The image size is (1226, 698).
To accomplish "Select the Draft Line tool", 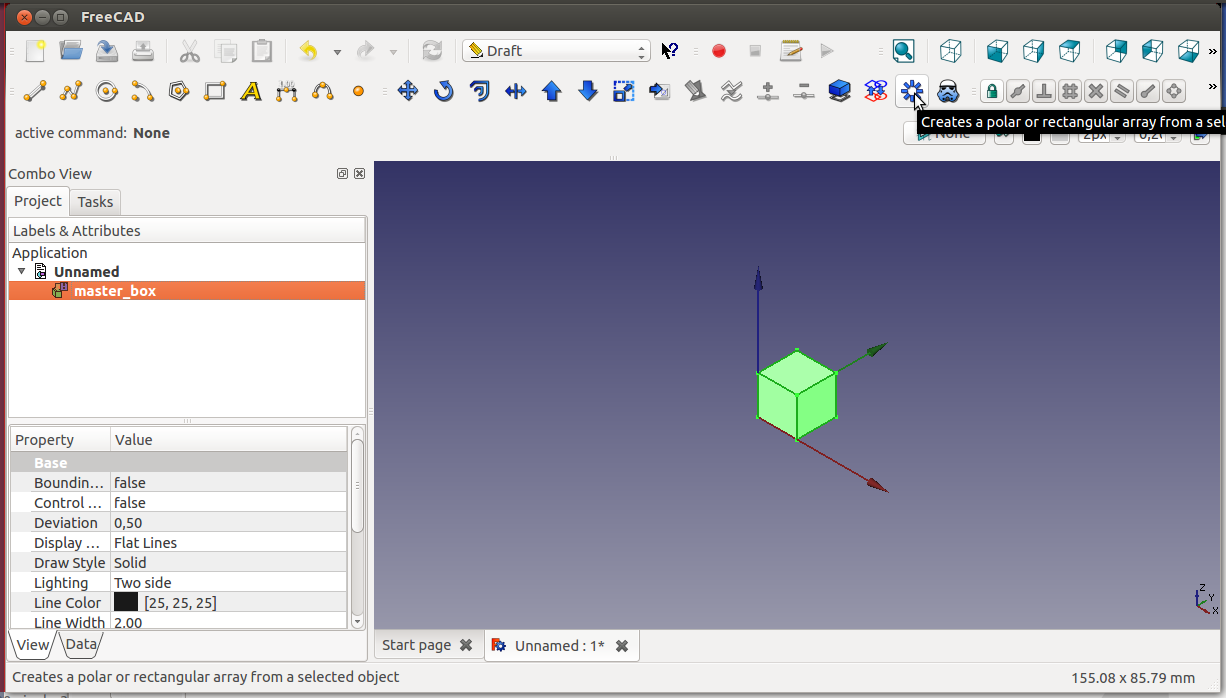I will coord(35,92).
